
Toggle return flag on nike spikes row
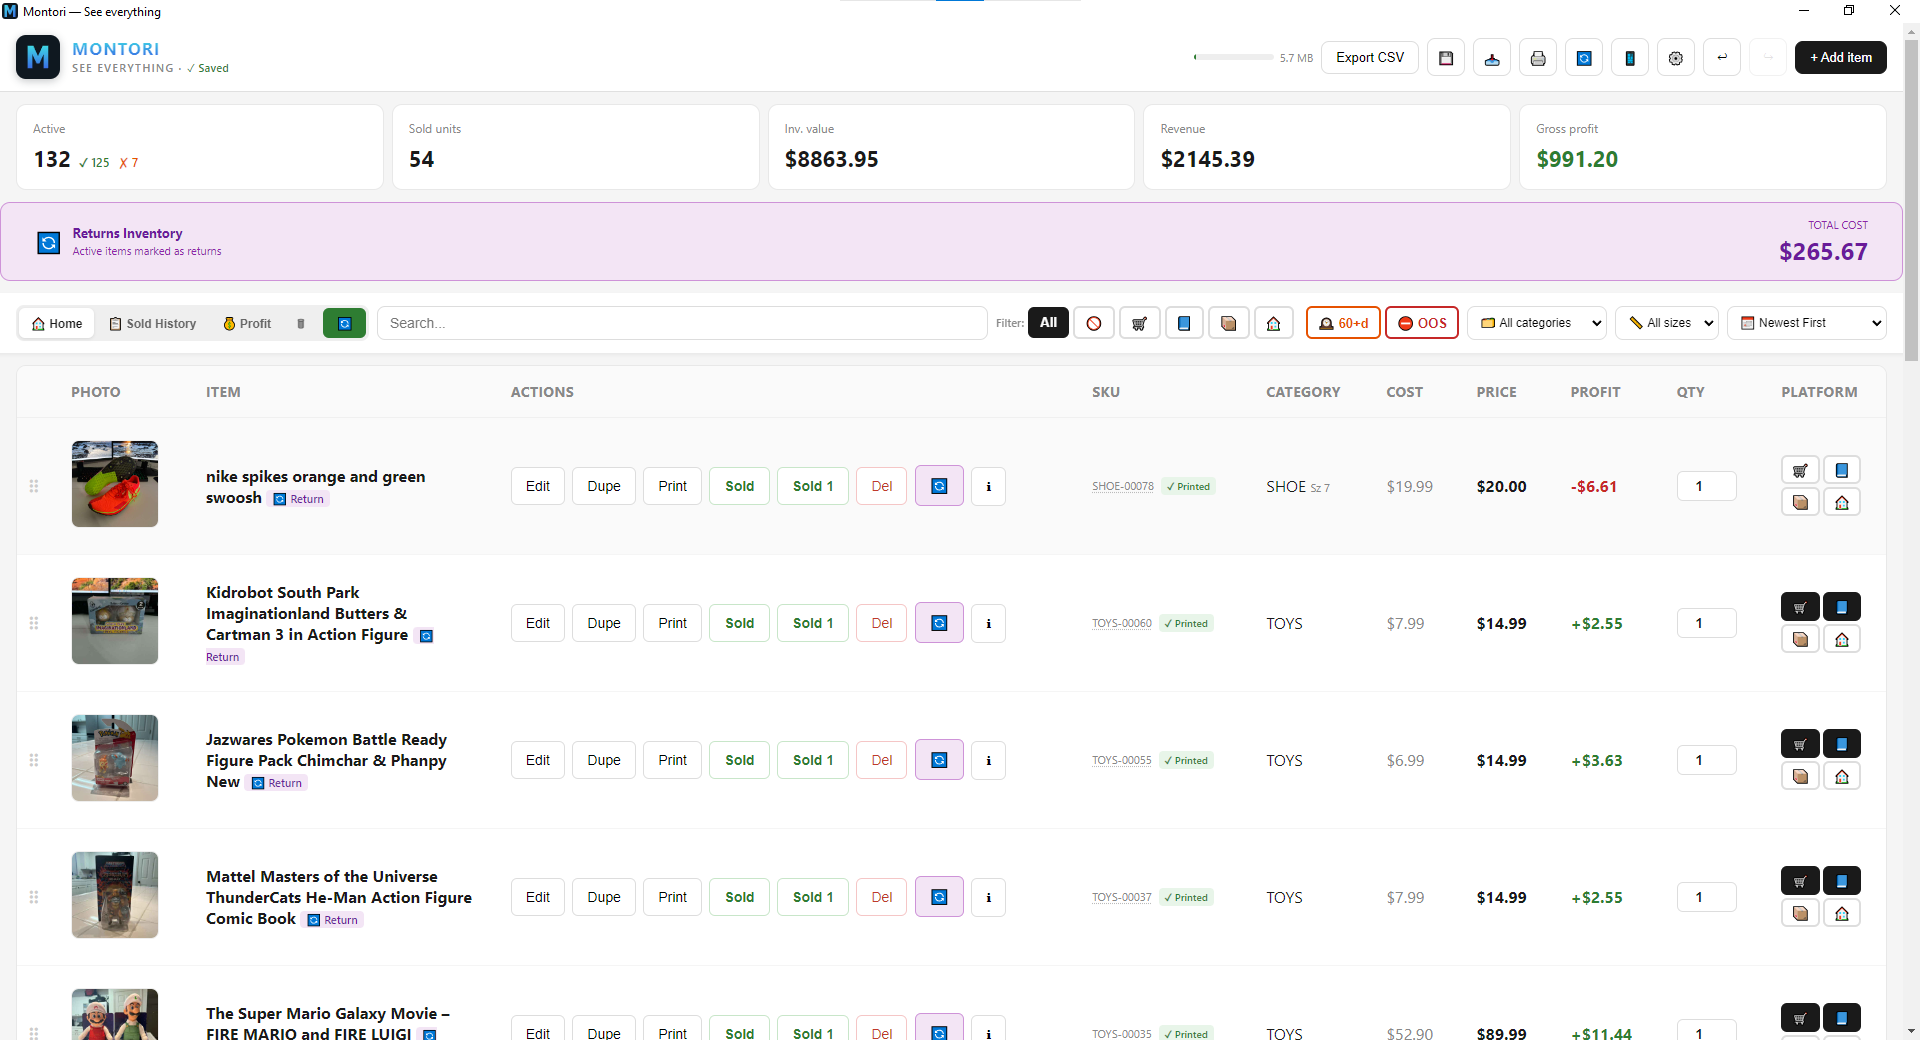(x=939, y=486)
